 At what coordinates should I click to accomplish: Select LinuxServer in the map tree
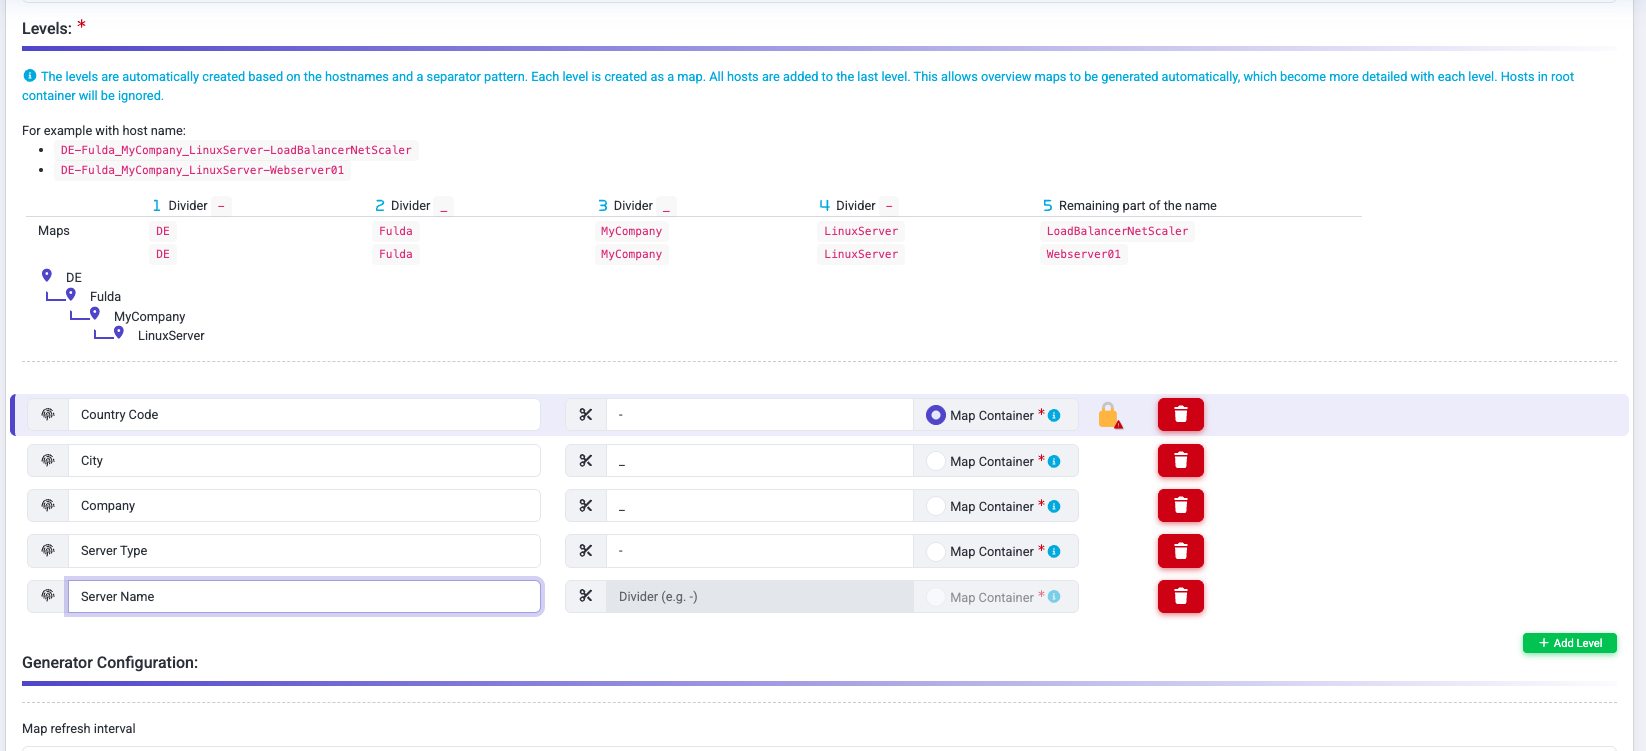coord(171,336)
